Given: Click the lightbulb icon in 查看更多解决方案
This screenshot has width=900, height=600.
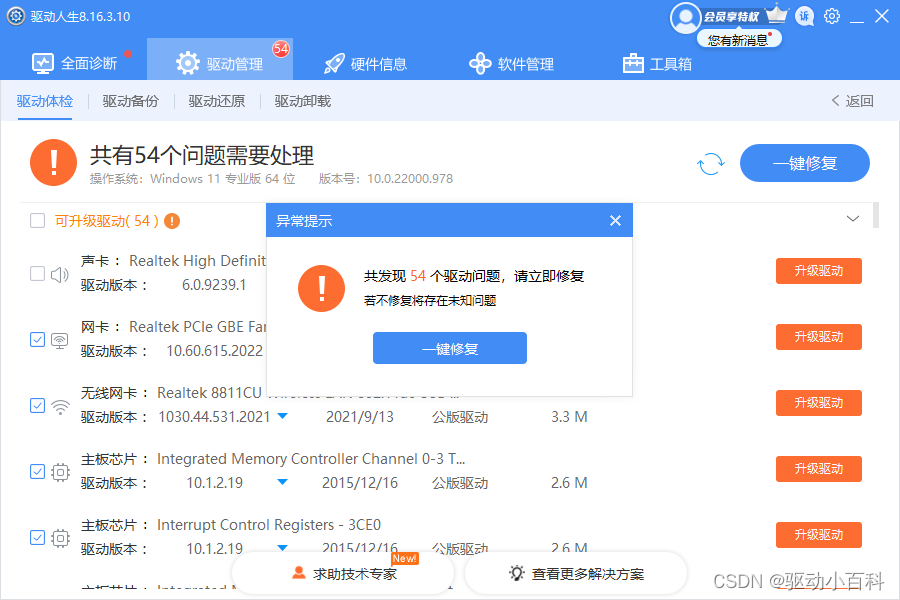Looking at the screenshot, I should 517,572.
